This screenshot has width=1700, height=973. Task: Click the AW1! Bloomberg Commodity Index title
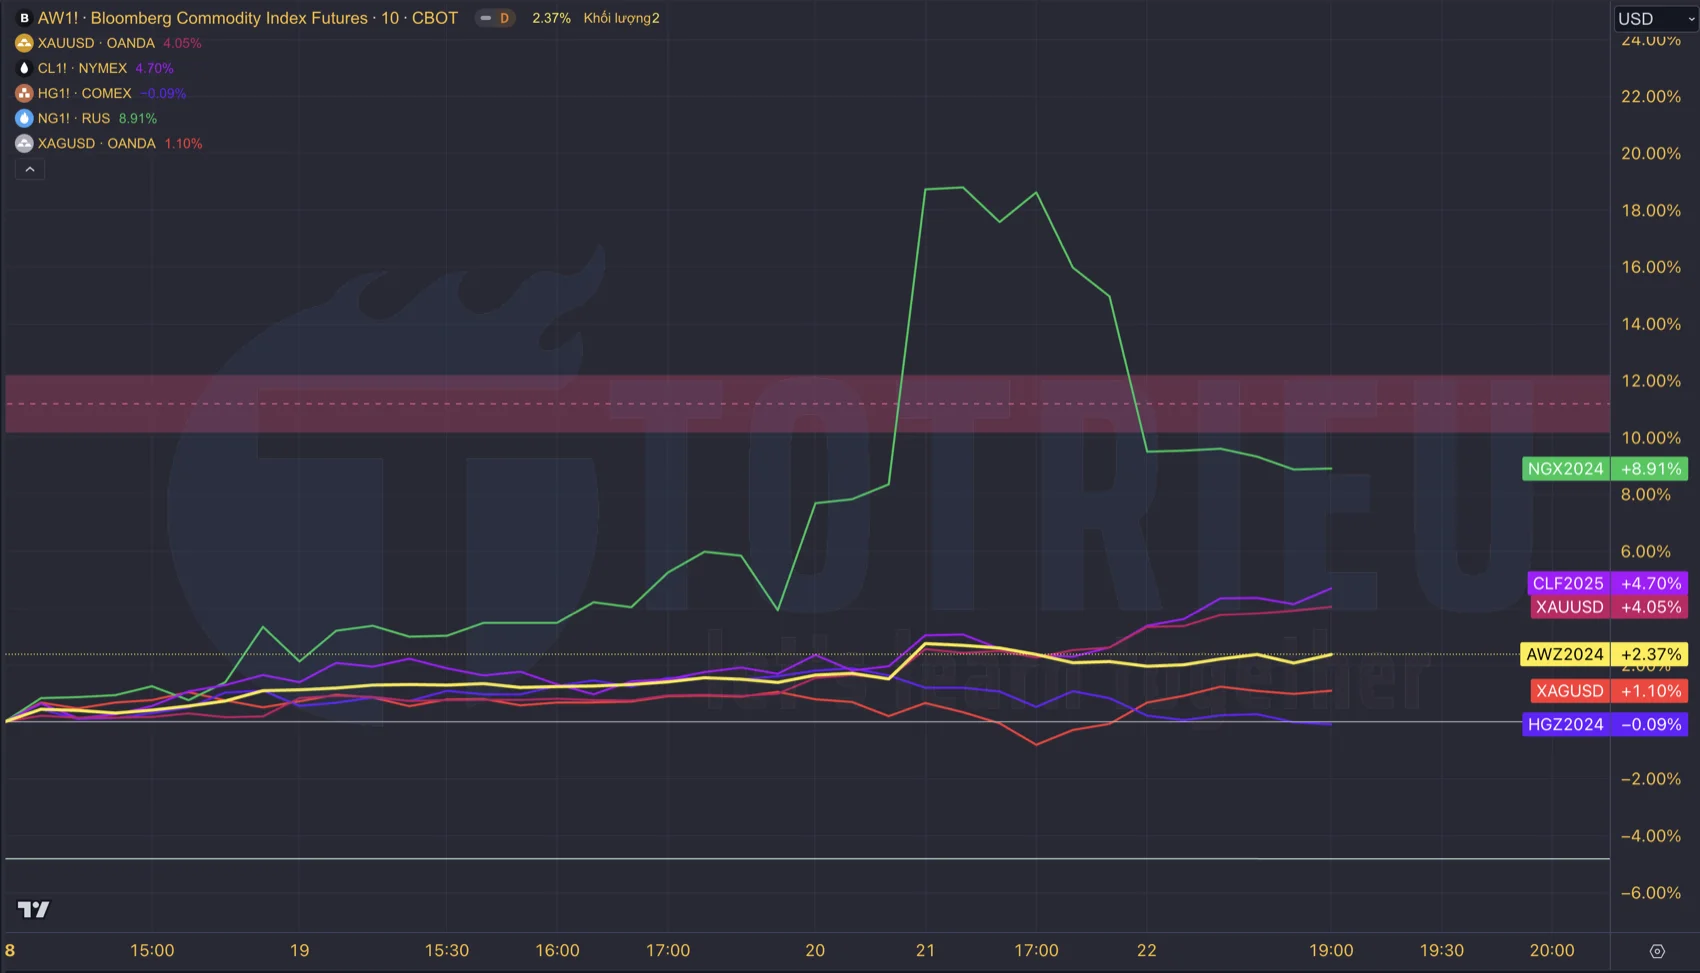click(247, 18)
